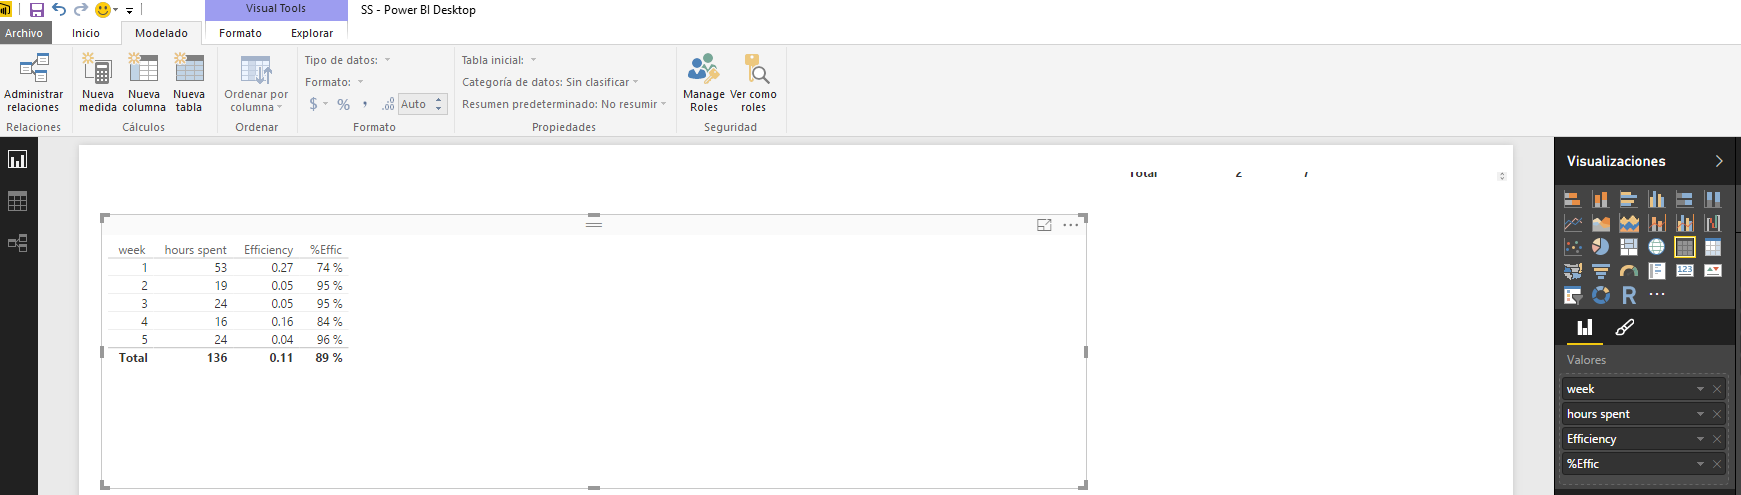Remove %Effic field from Valores
The width and height of the screenshot is (1741, 495).
pyautogui.click(x=1717, y=464)
